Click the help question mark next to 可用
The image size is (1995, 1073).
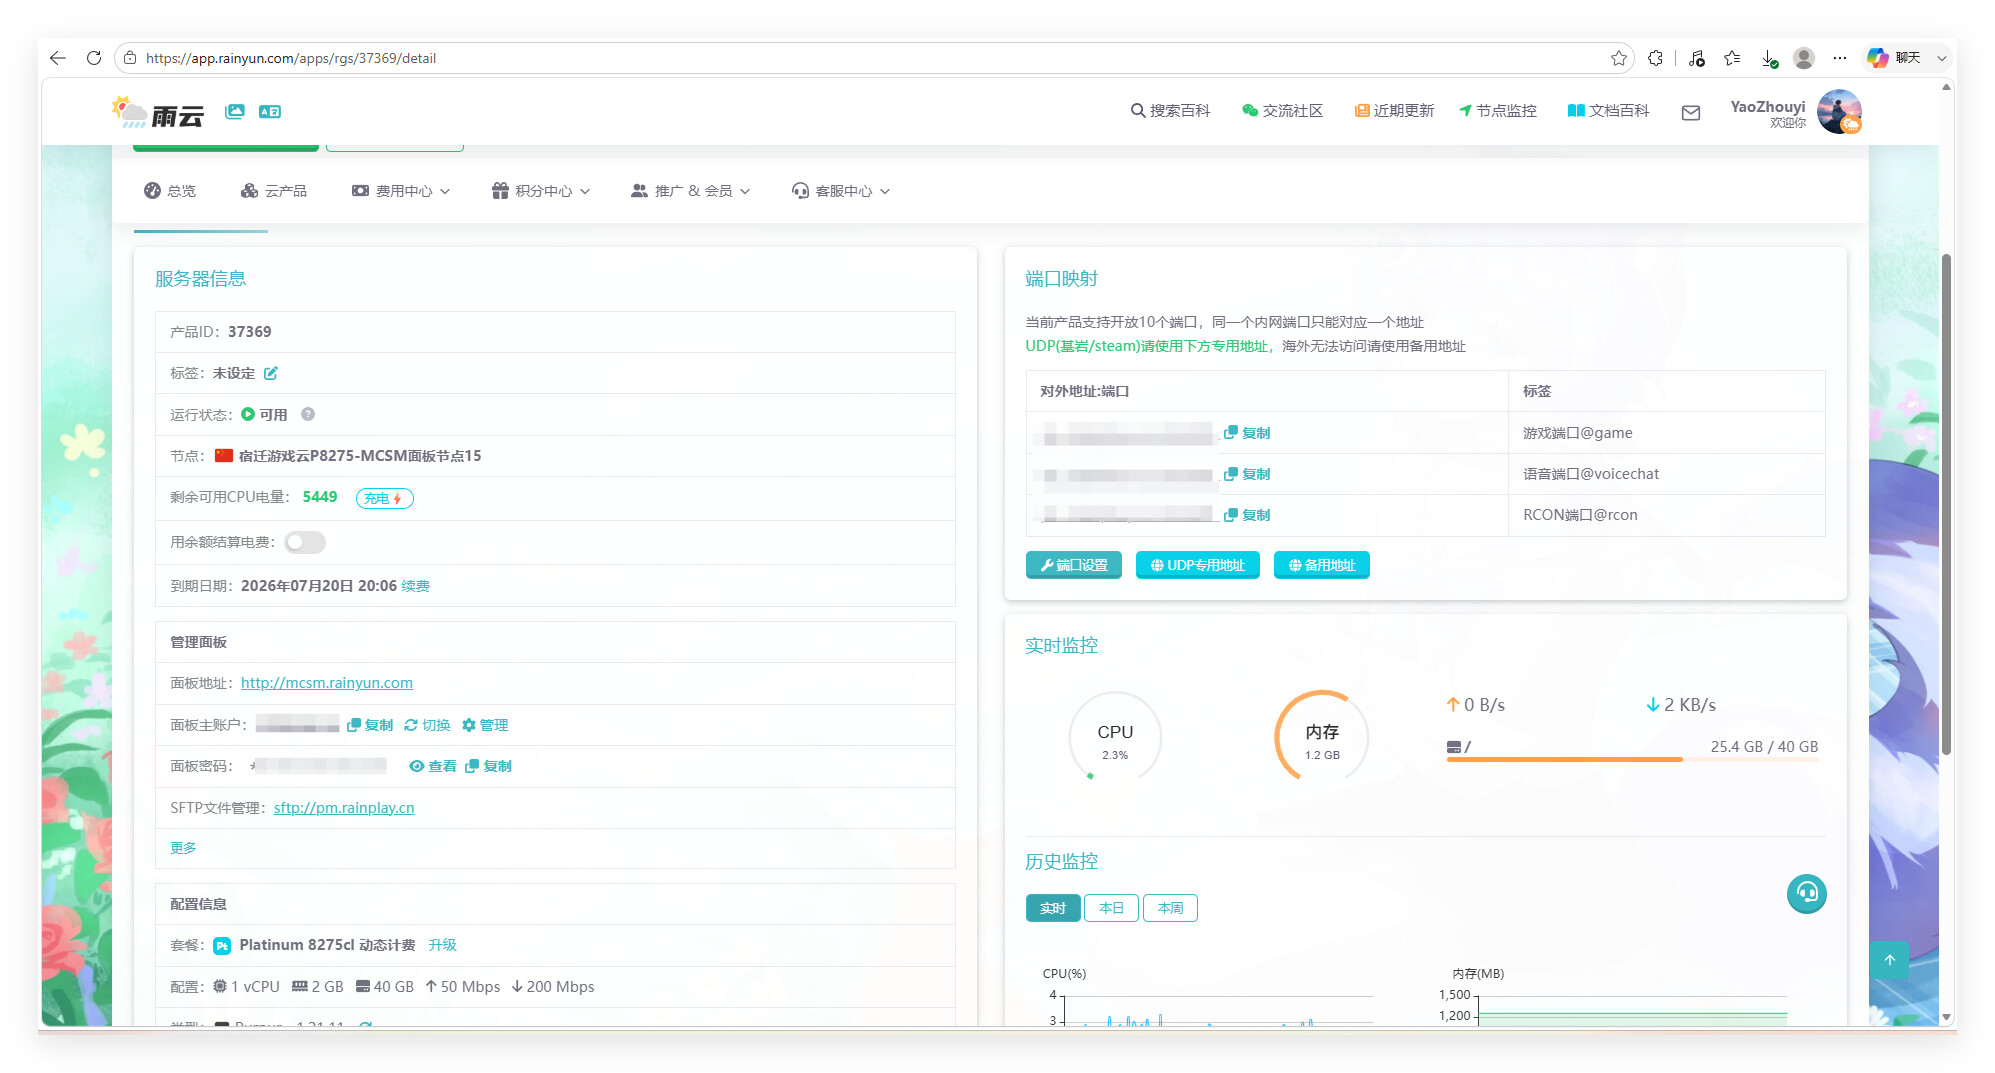308,414
